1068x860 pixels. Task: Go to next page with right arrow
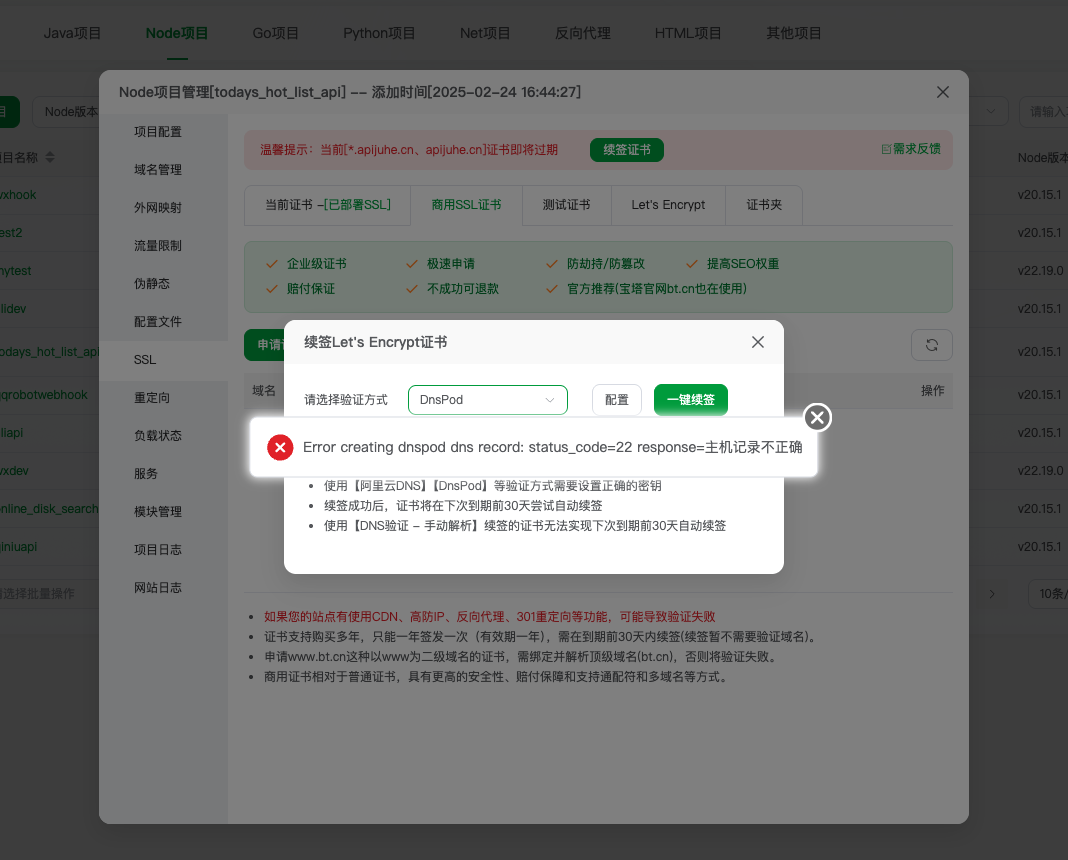991,593
